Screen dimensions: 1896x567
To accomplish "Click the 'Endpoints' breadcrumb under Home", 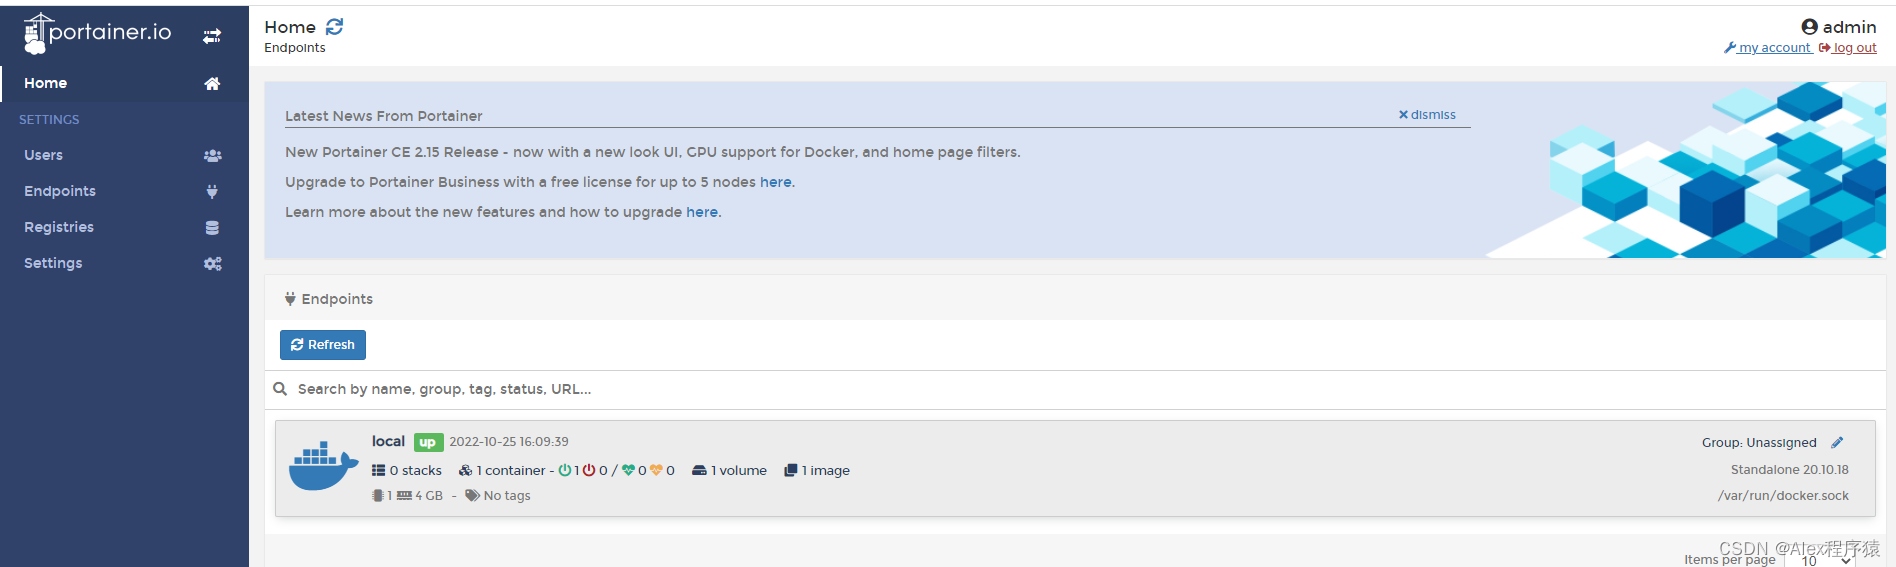I will pyautogui.click(x=295, y=48).
